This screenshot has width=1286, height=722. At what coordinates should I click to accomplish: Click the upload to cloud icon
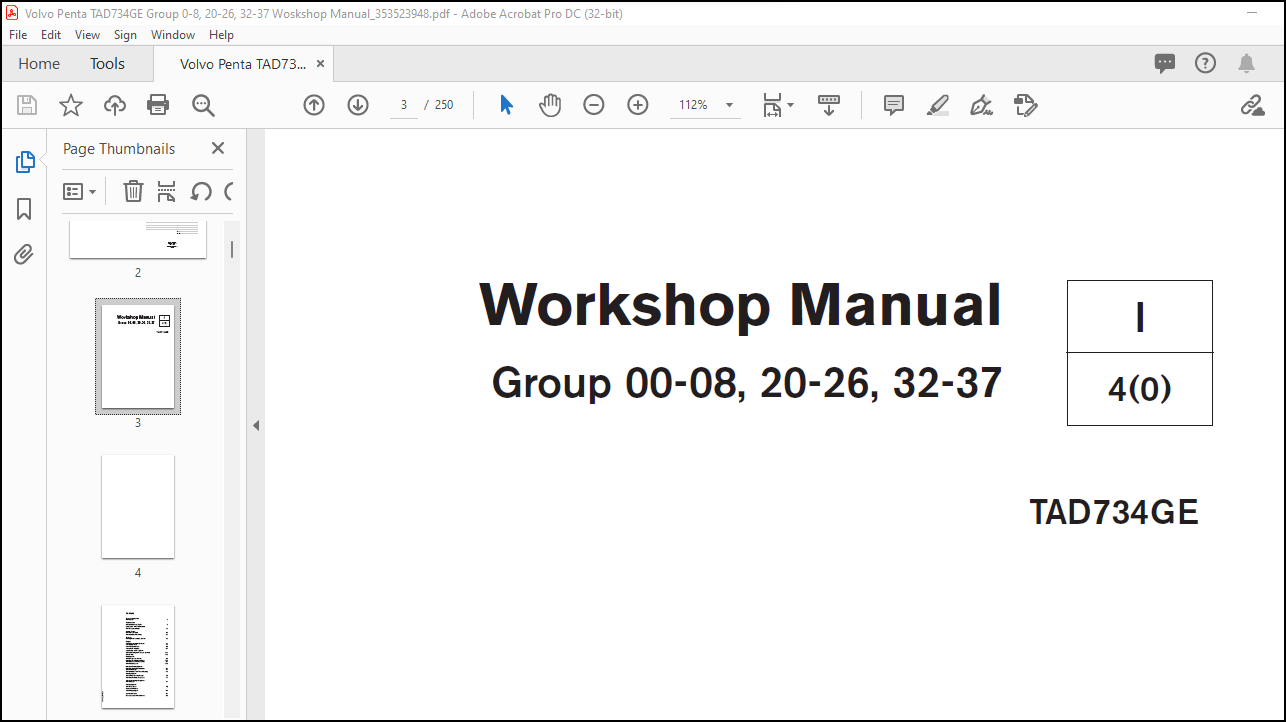click(x=115, y=105)
